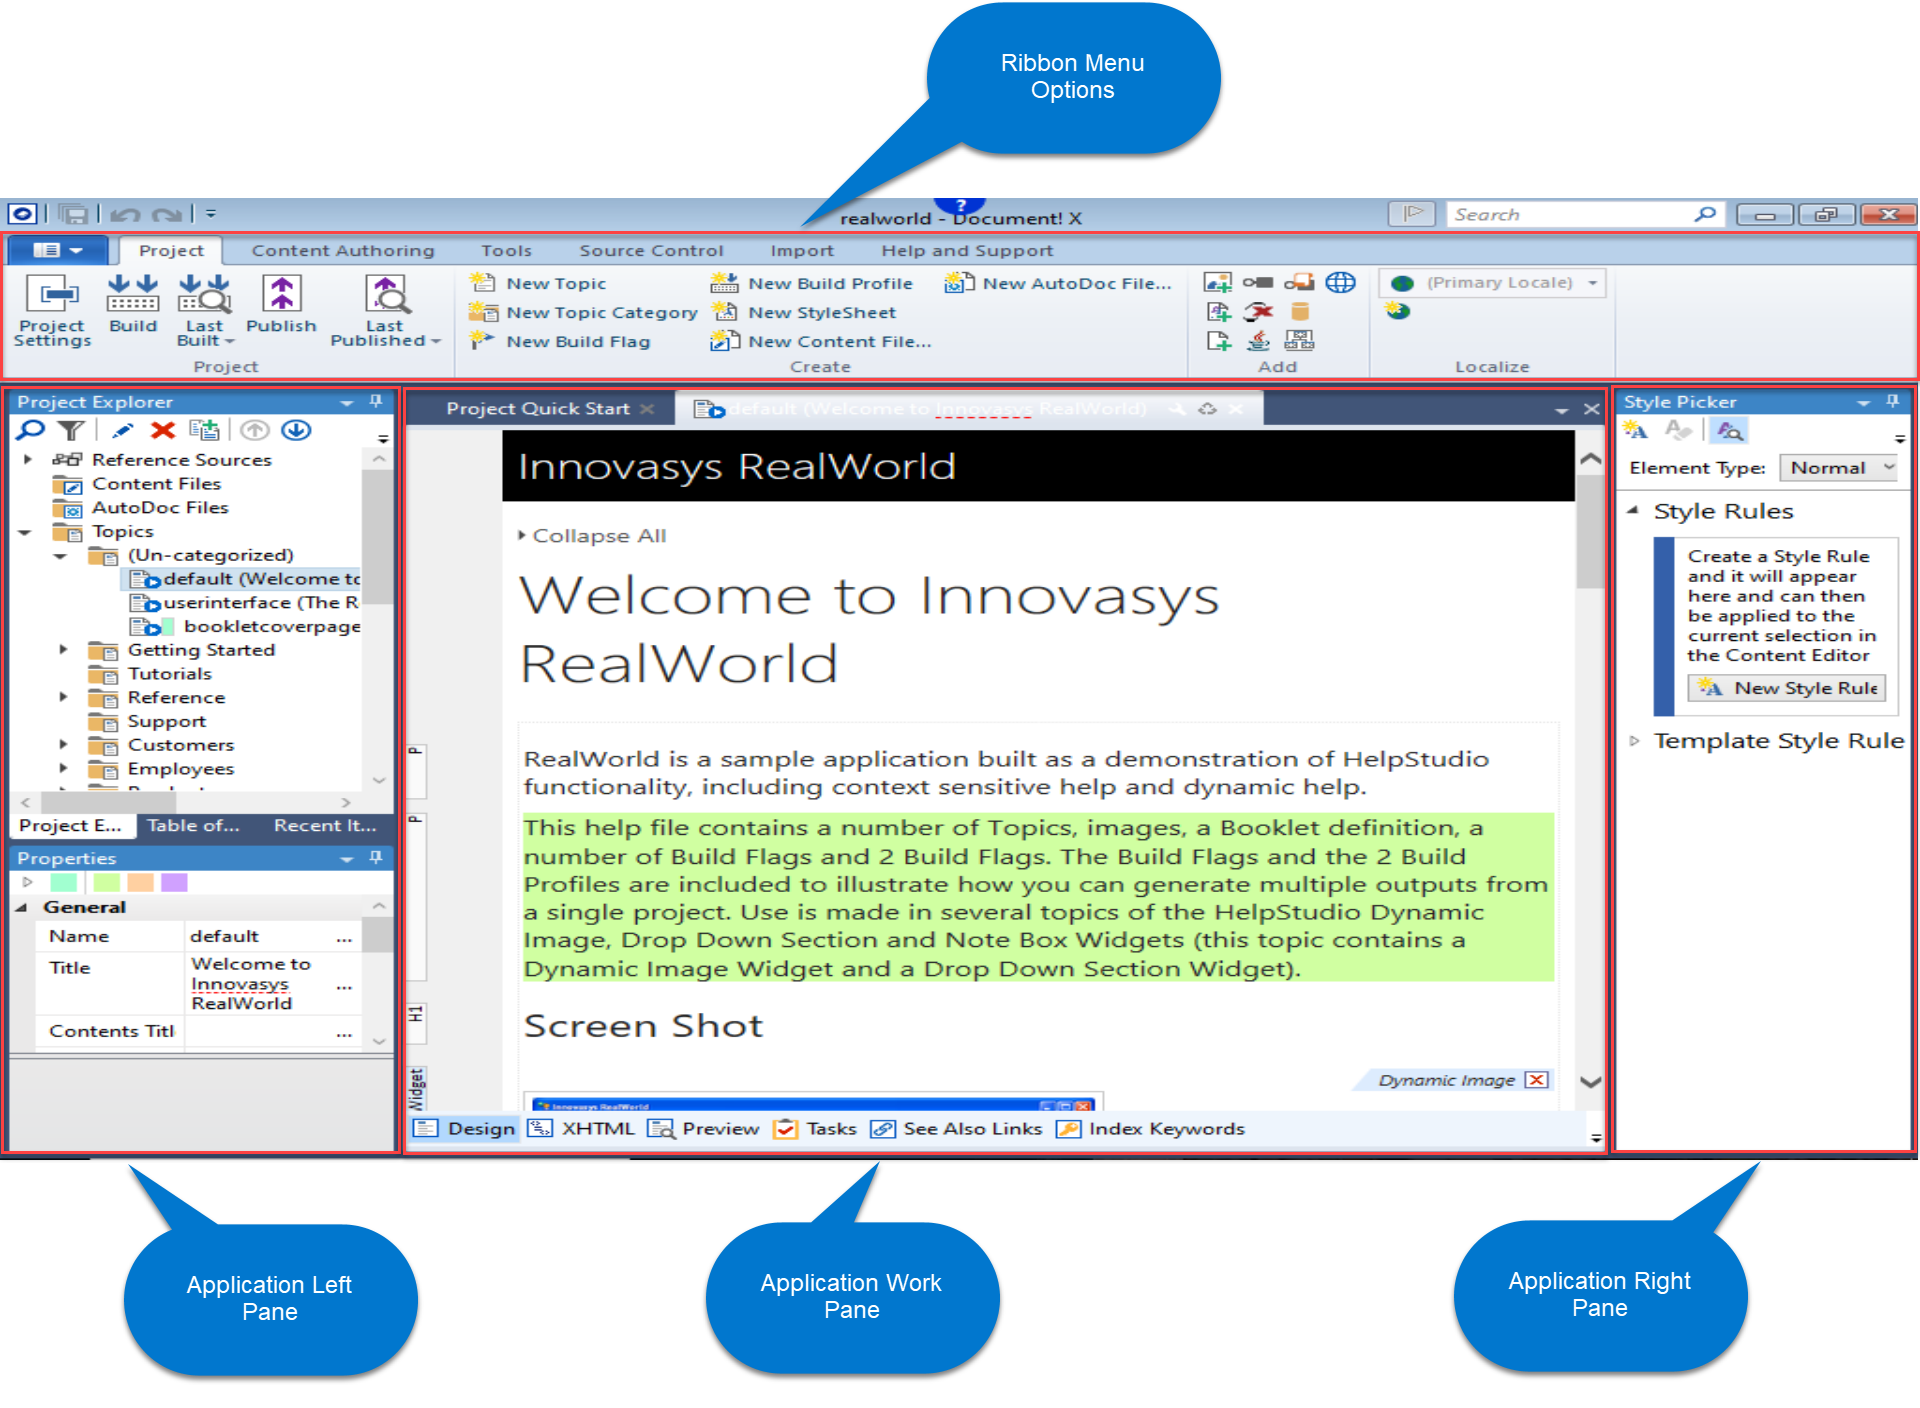Select the userinterface topic item

coord(246,602)
